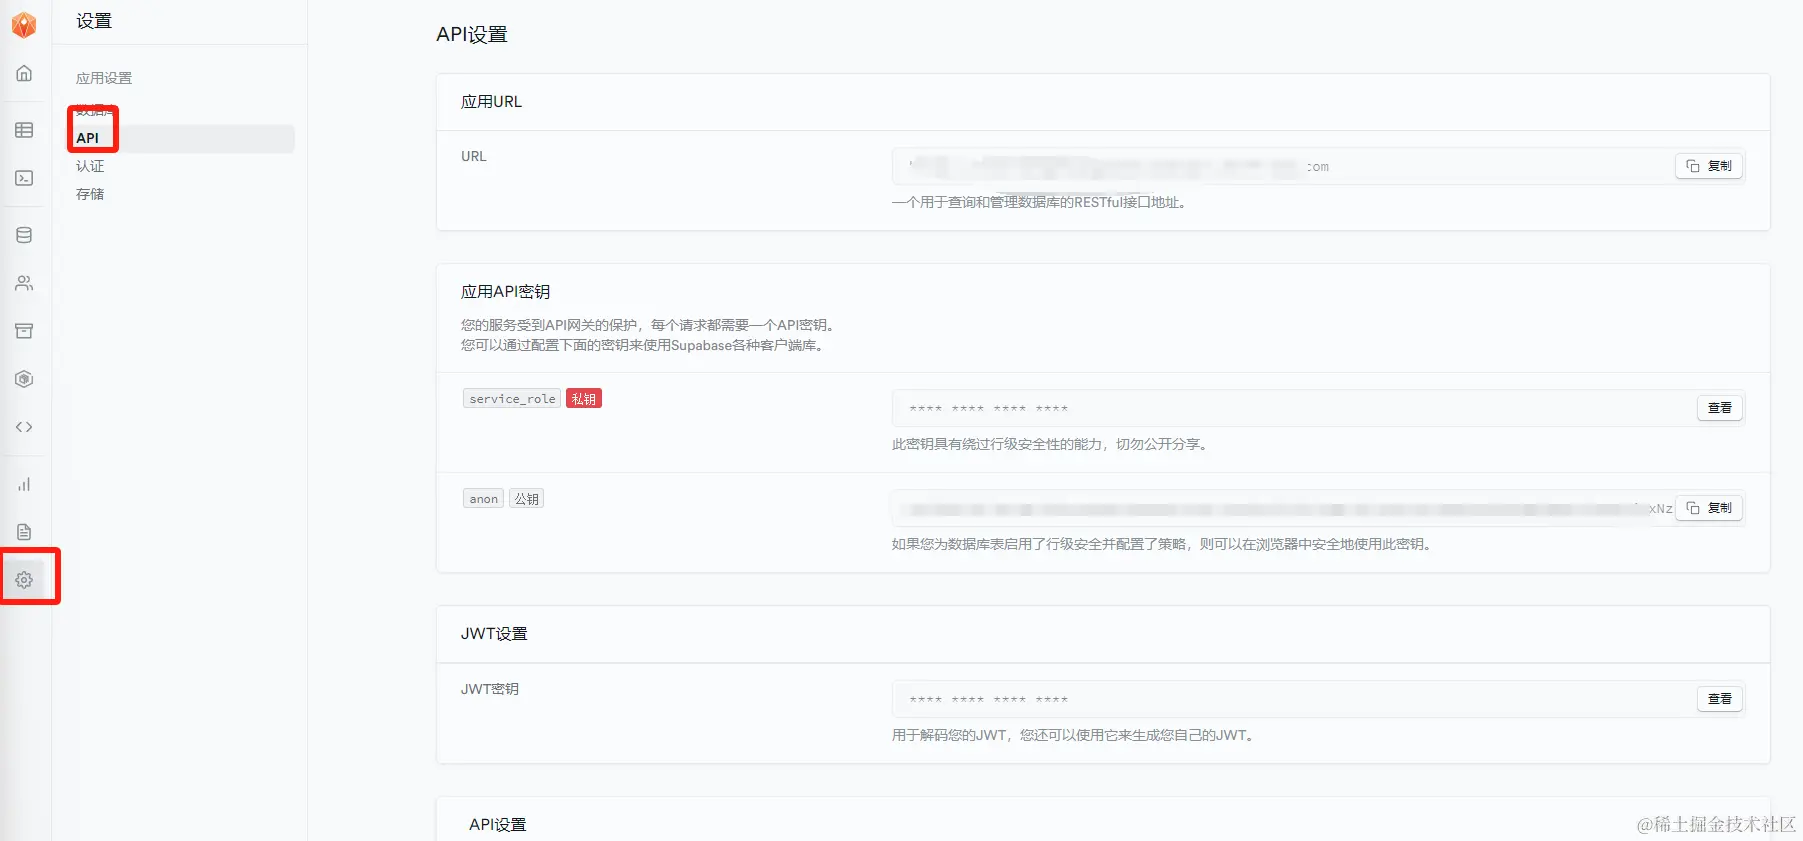Click the orange app logo icon
The height and width of the screenshot is (841, 1803).
click(24, 24)
